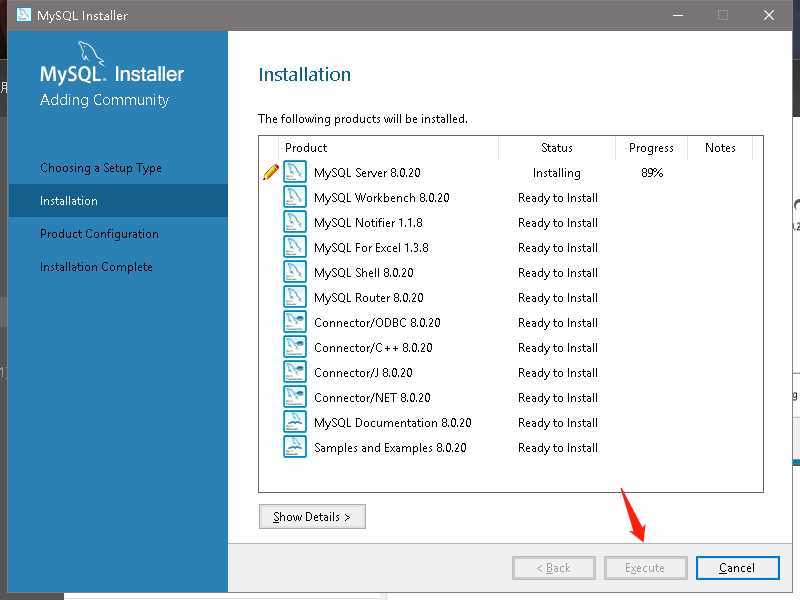Click the Installing status of MySQL Server
800x600 pixels.
[557, 173]
